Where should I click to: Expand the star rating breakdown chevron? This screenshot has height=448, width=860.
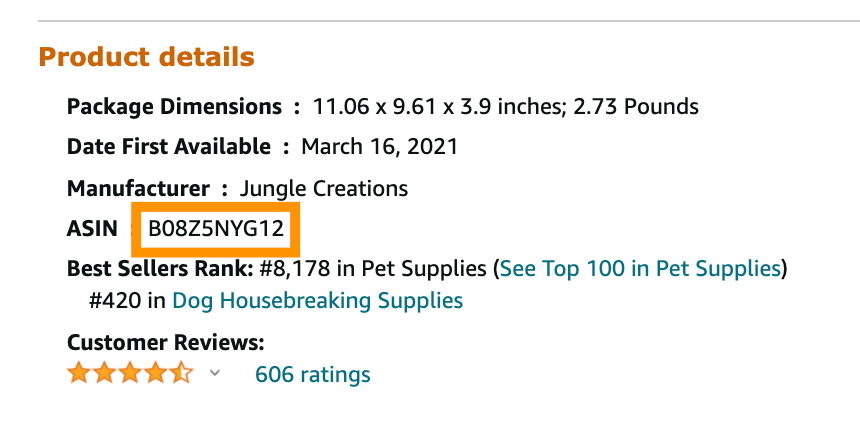[x=215, y=373]
